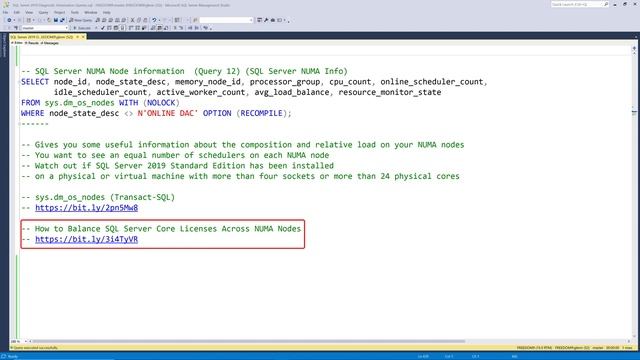This screenshot has height=360, width=640.
Task: Click the Quick Launch search magnifier icon
Action: (606, 4)
